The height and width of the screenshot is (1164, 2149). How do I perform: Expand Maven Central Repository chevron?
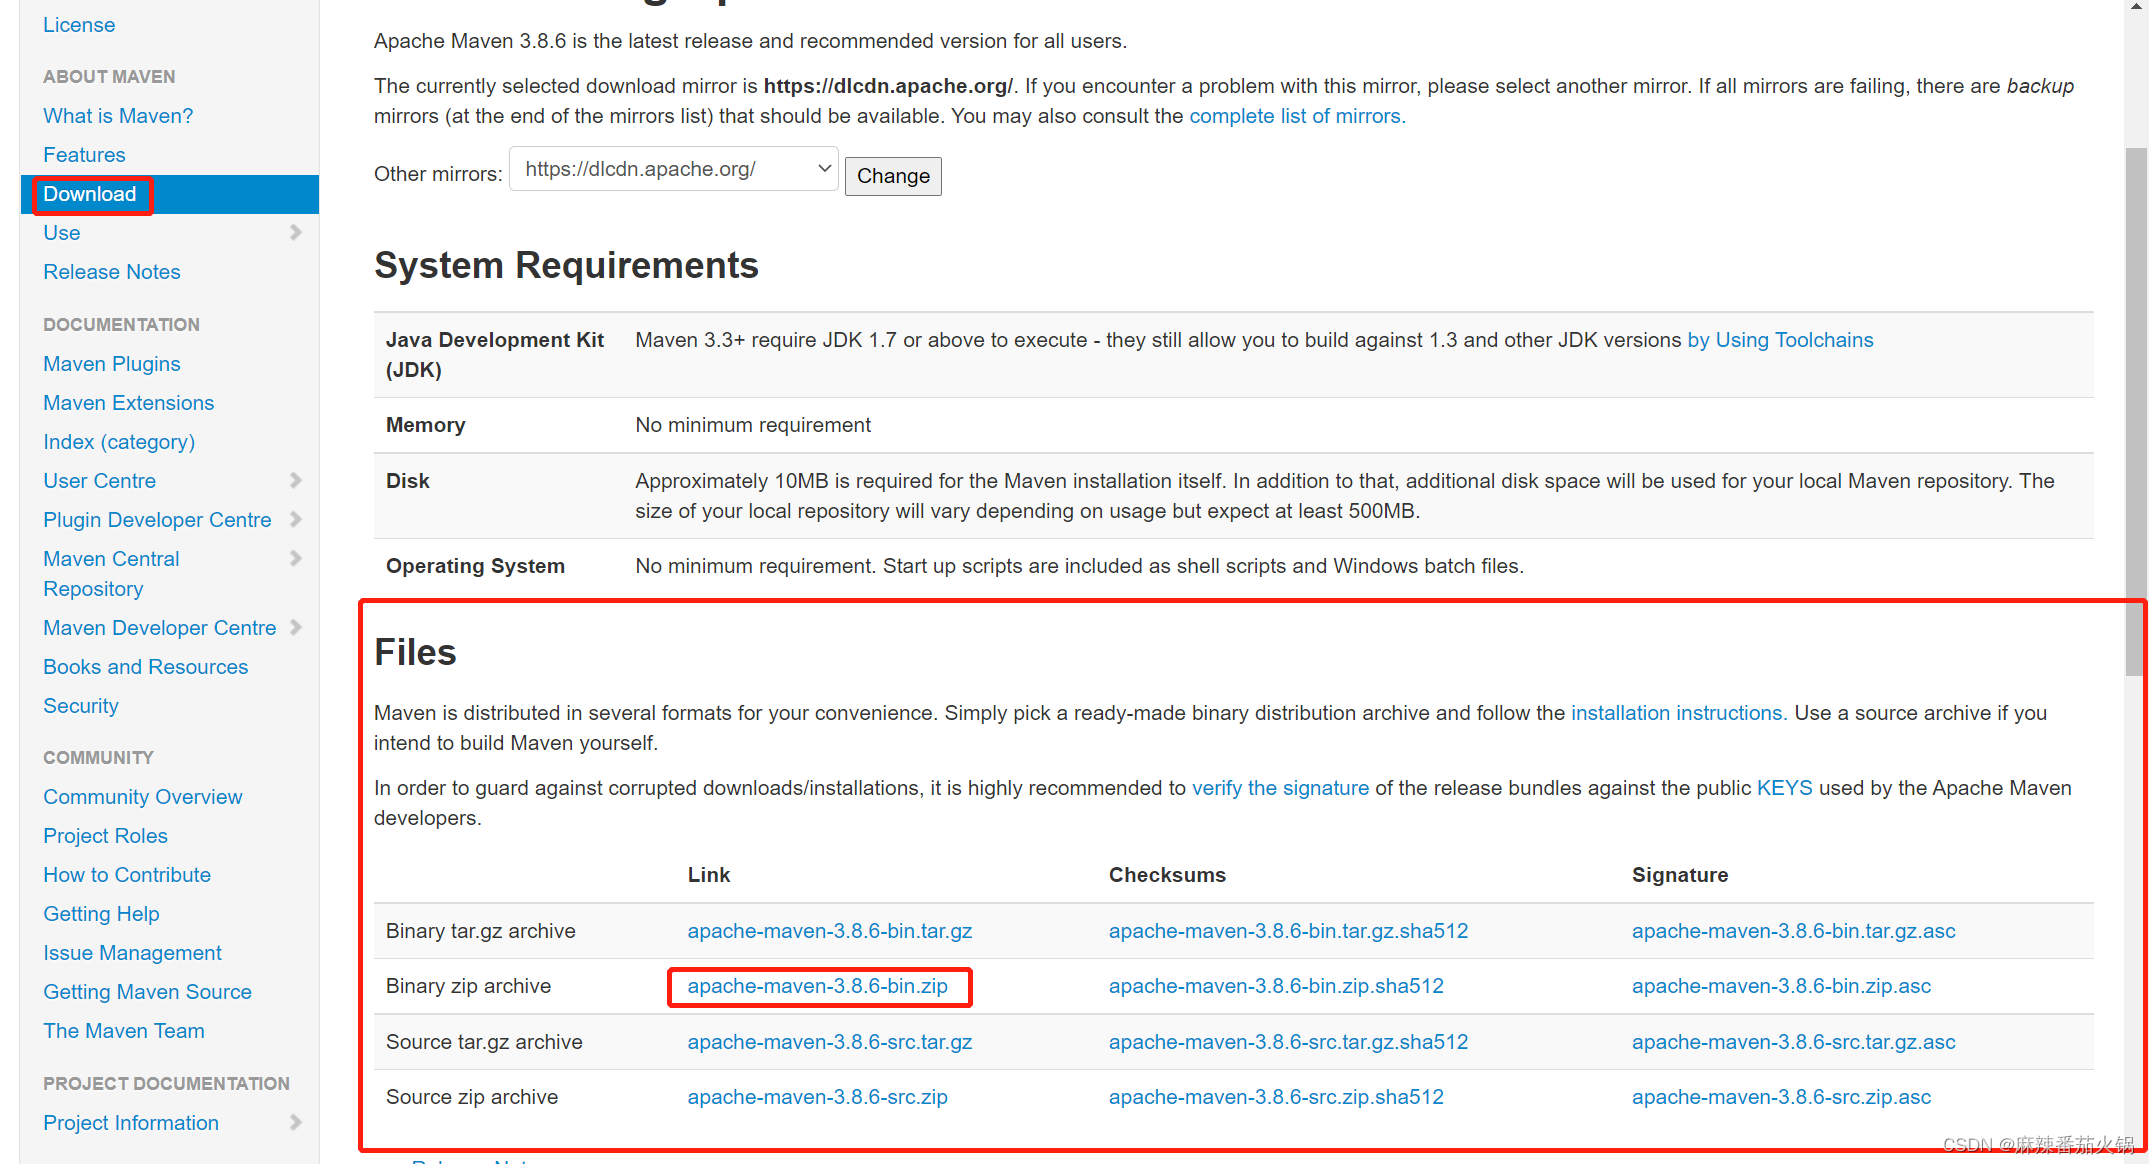click(x=295, y=558)
